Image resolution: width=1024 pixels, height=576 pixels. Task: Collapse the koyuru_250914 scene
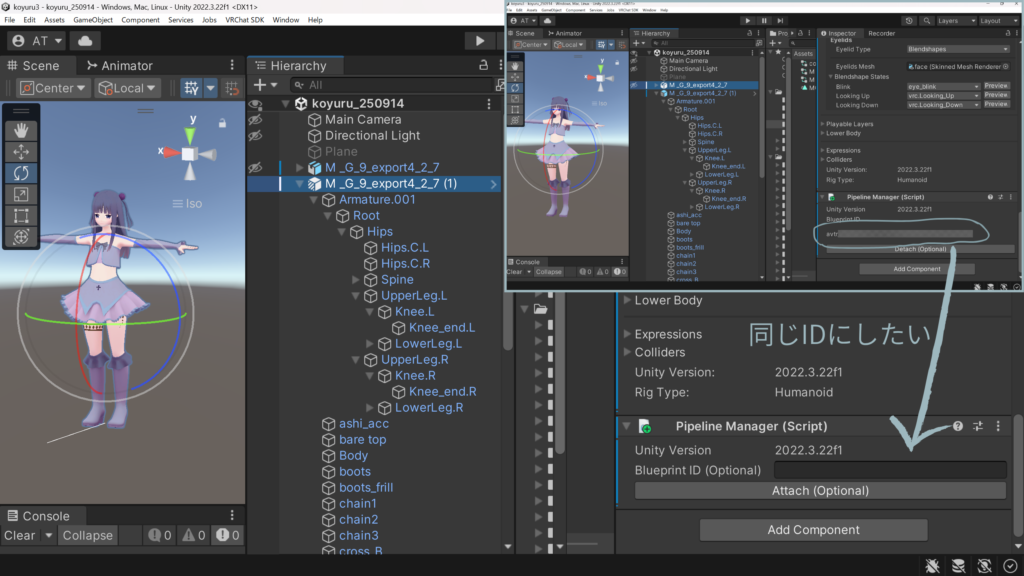tap(285, 103)
